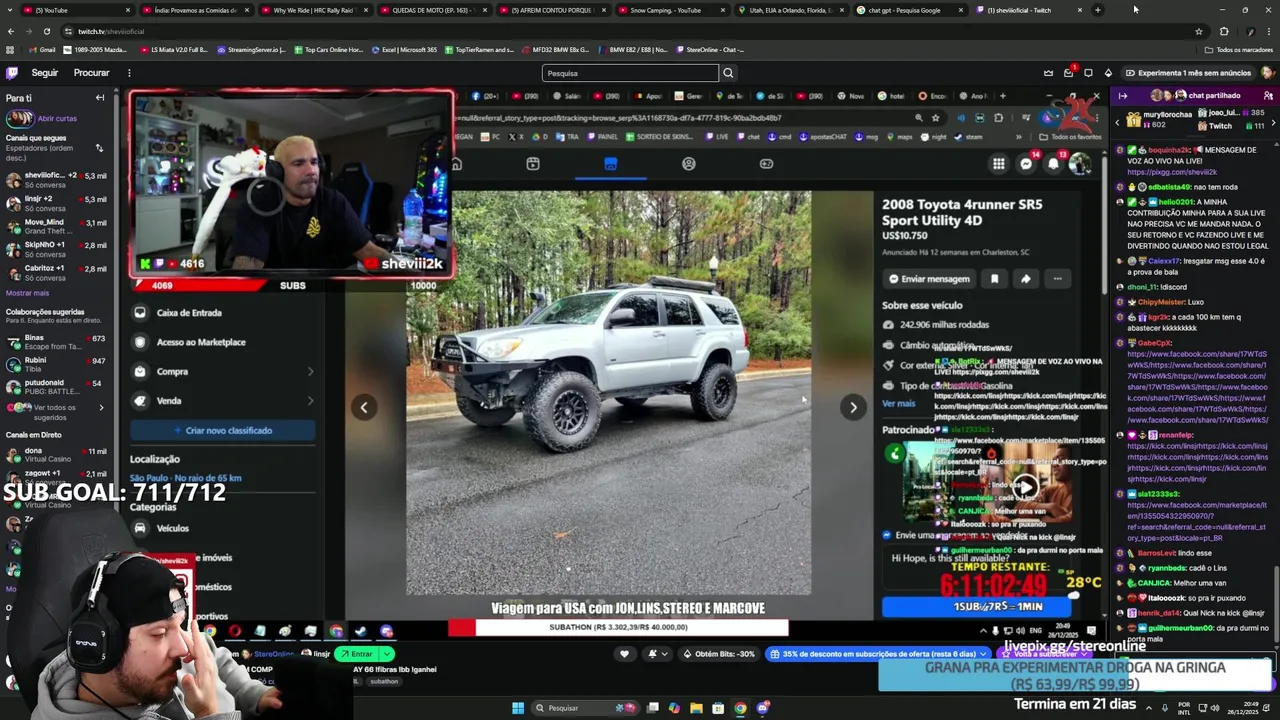Open the putudonald PUBG channel
Screen dimensions: 1280x720
click(57, 387)
